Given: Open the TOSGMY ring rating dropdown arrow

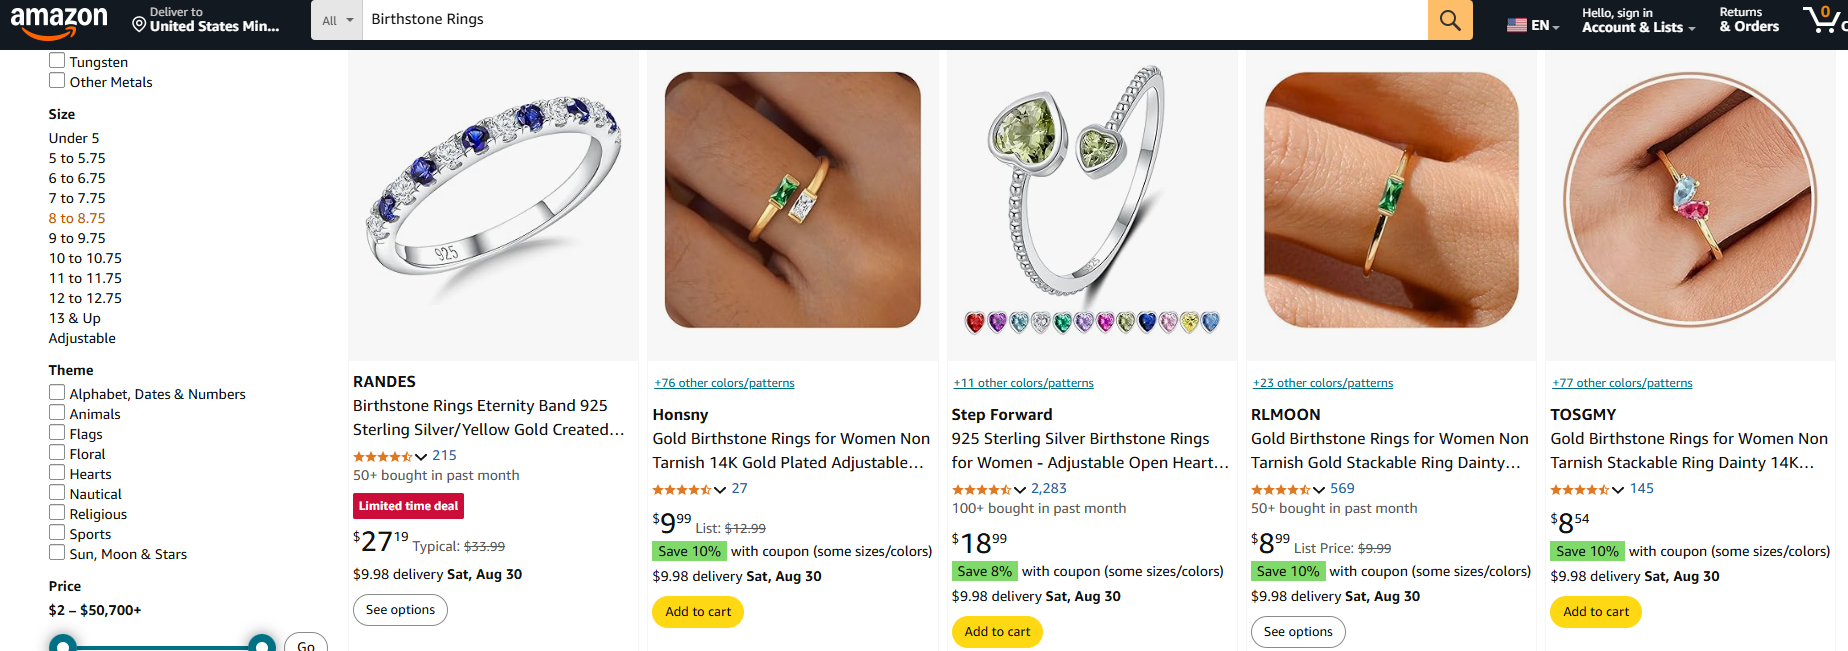Looking at the screenshot, I should pyautogui.click(x=1617, y=489).
